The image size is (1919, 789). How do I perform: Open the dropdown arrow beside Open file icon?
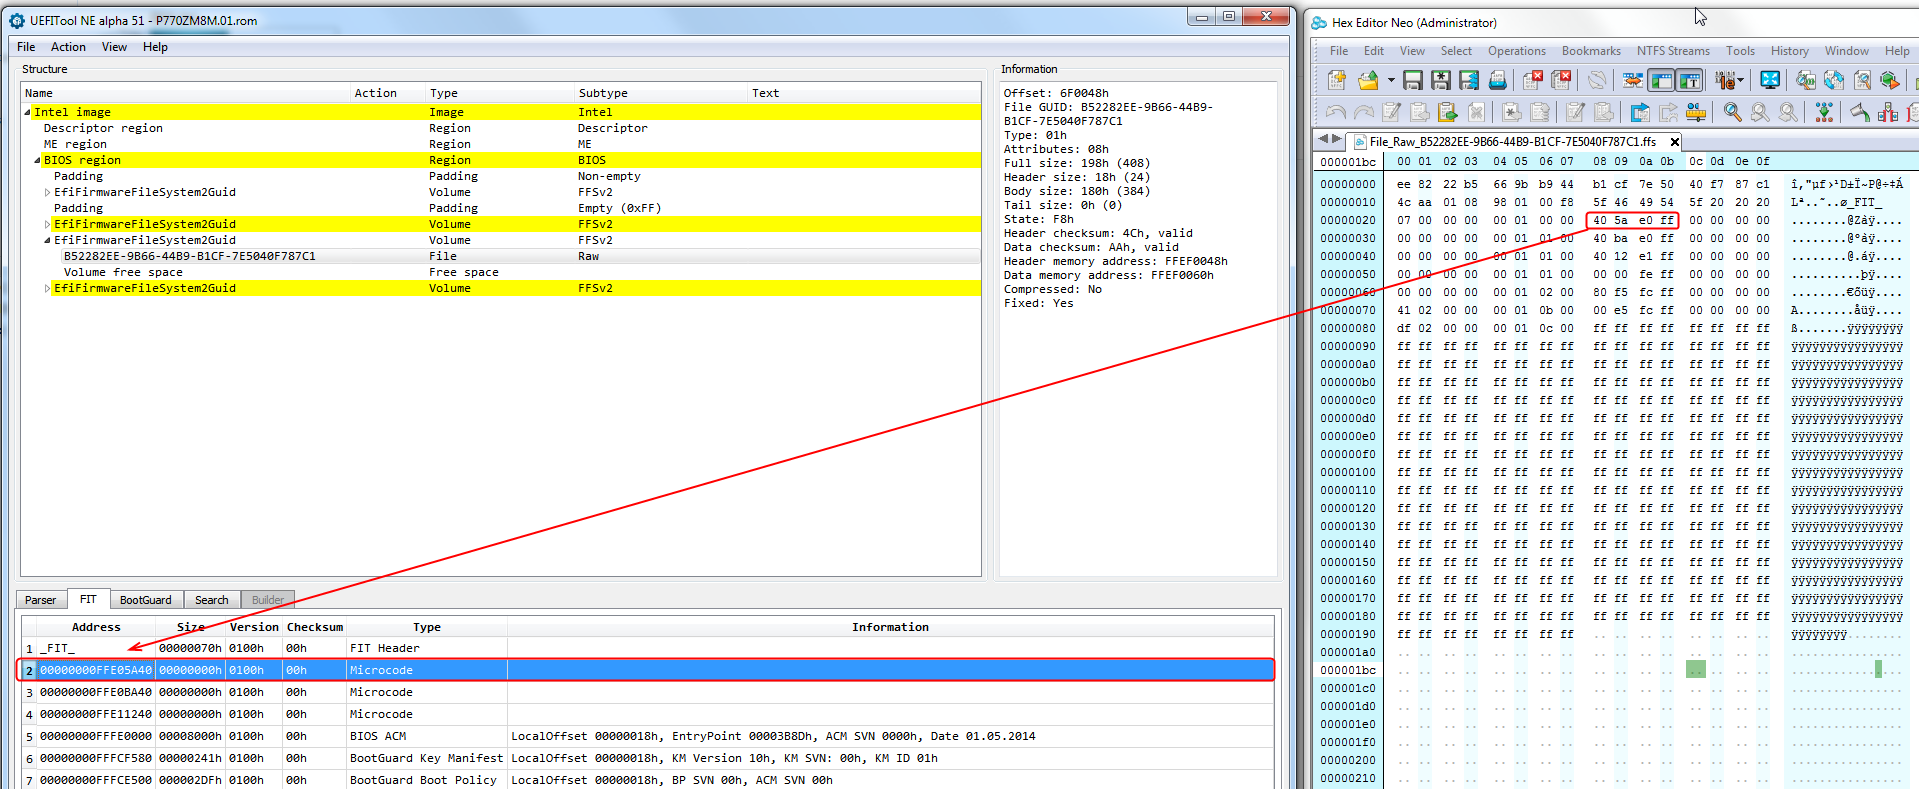tap(1391, 80)
